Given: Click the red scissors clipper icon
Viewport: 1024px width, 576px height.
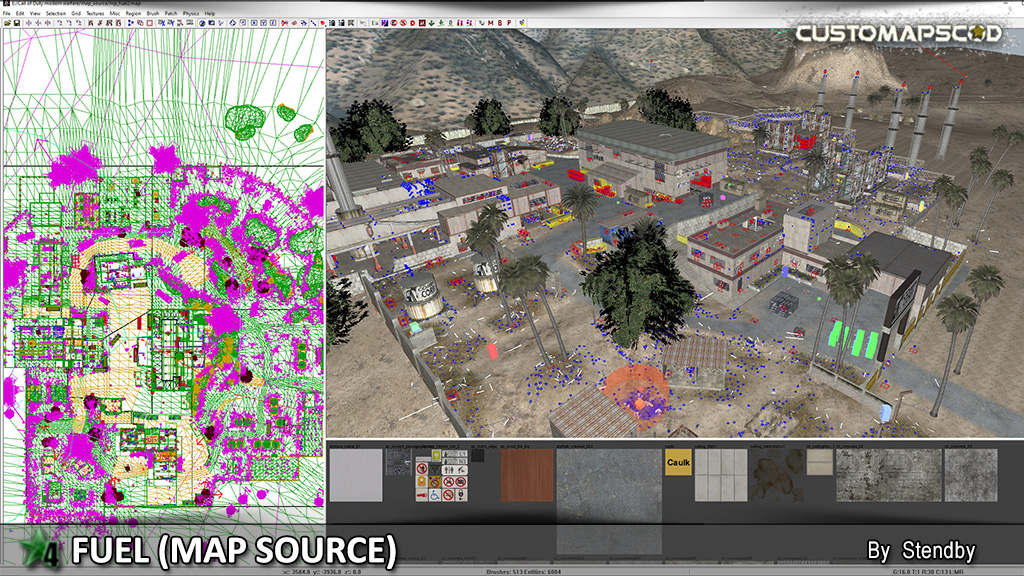Looking at the screenshot, I should point(285,24).
